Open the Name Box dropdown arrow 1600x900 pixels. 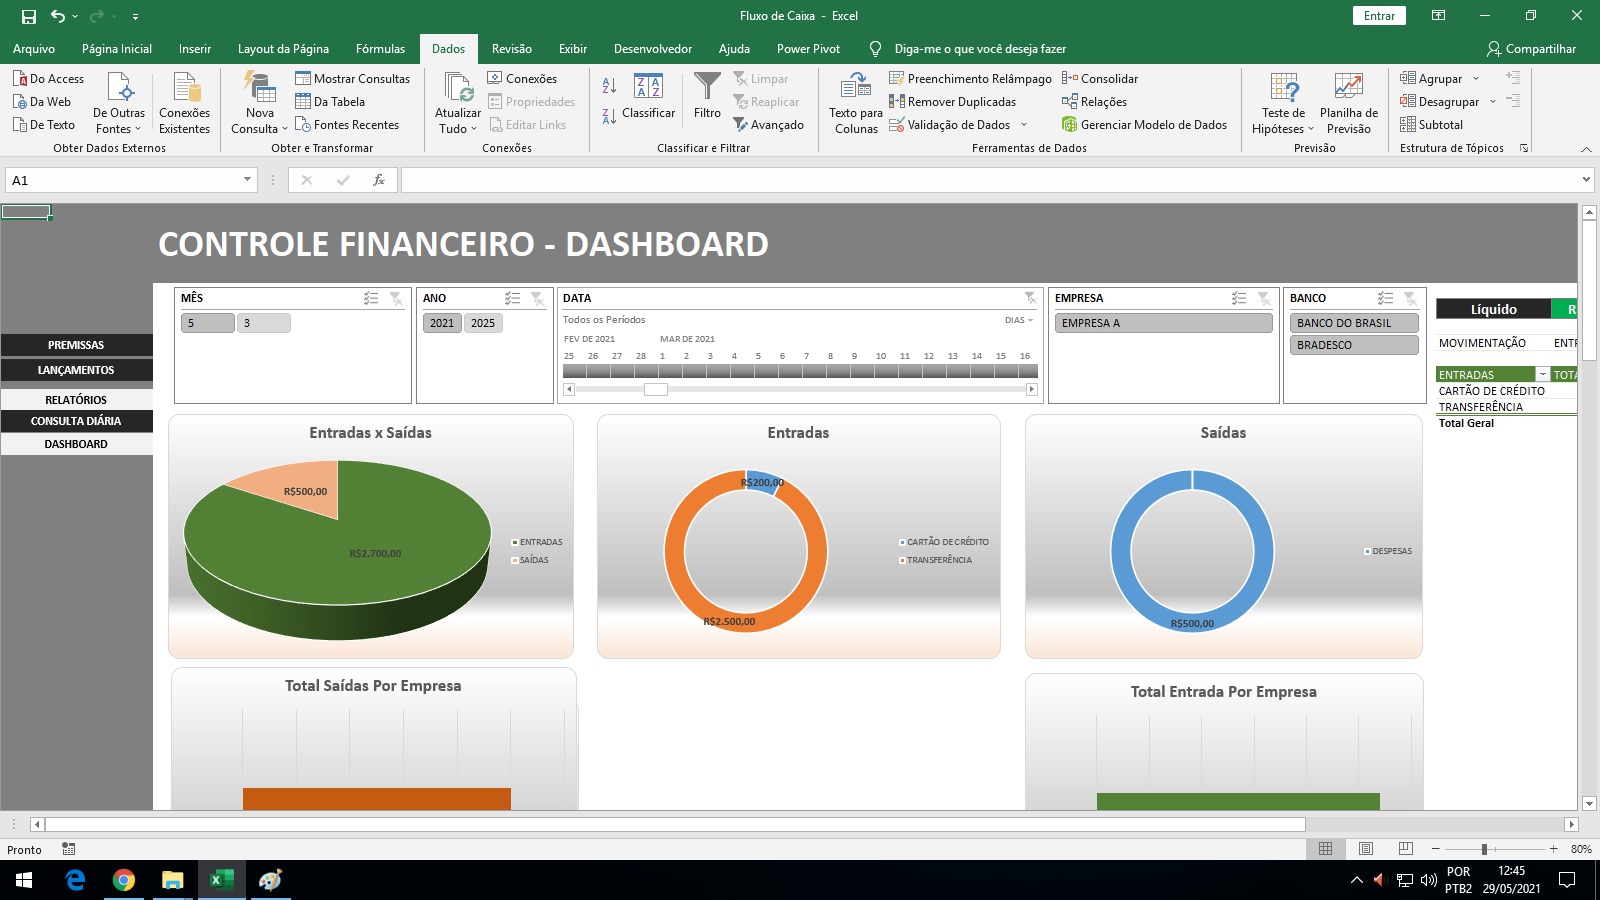click(x=247, y=180)
